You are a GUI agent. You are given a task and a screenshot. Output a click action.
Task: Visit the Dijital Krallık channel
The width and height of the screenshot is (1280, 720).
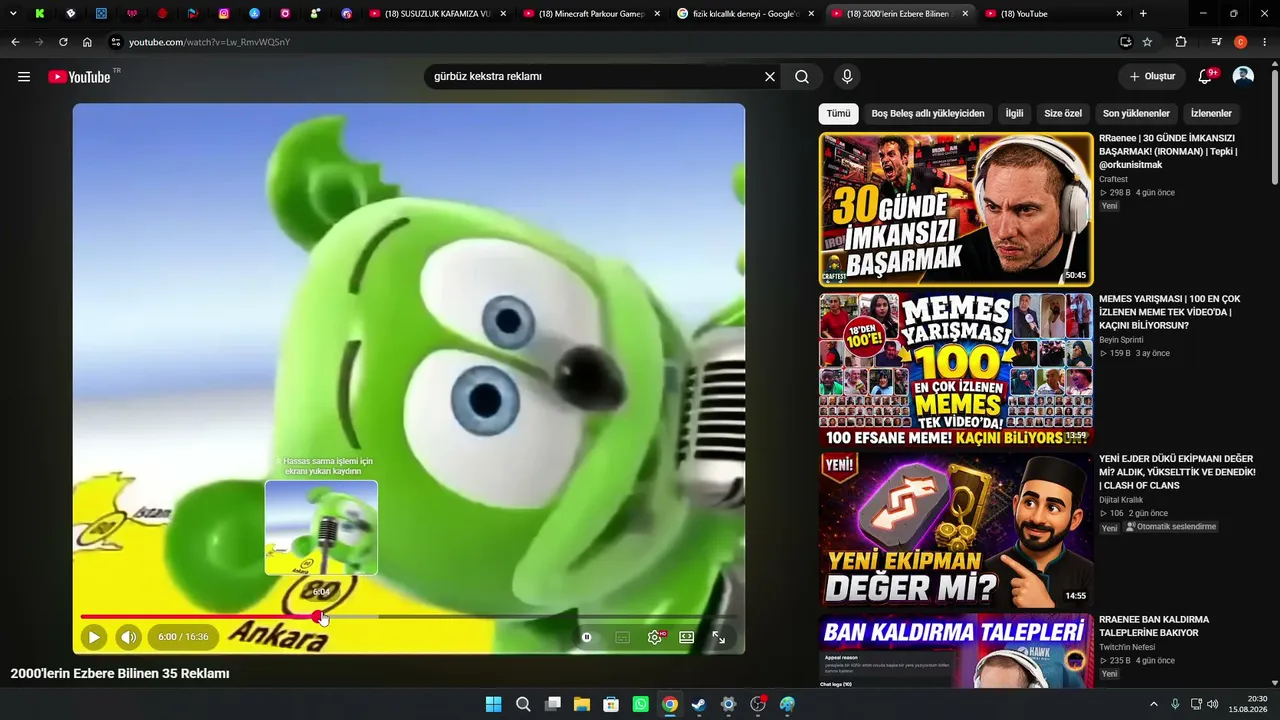(1121, 500)
